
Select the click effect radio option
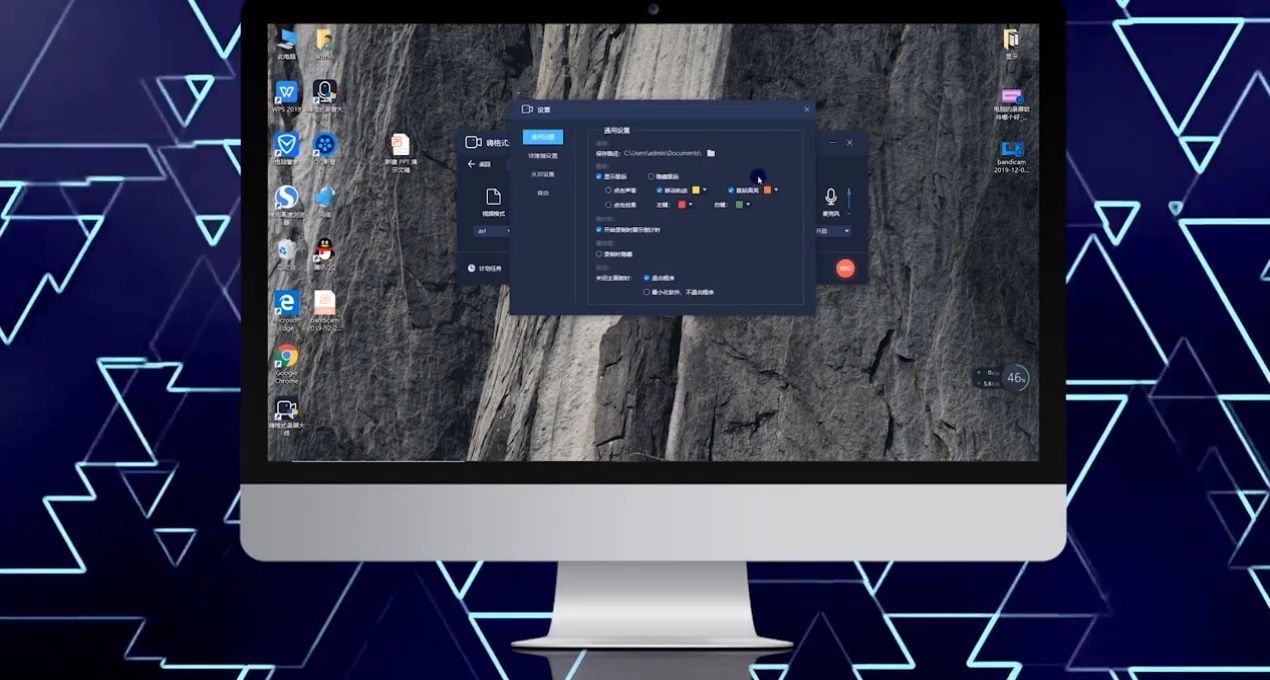(x=609, y=204)
